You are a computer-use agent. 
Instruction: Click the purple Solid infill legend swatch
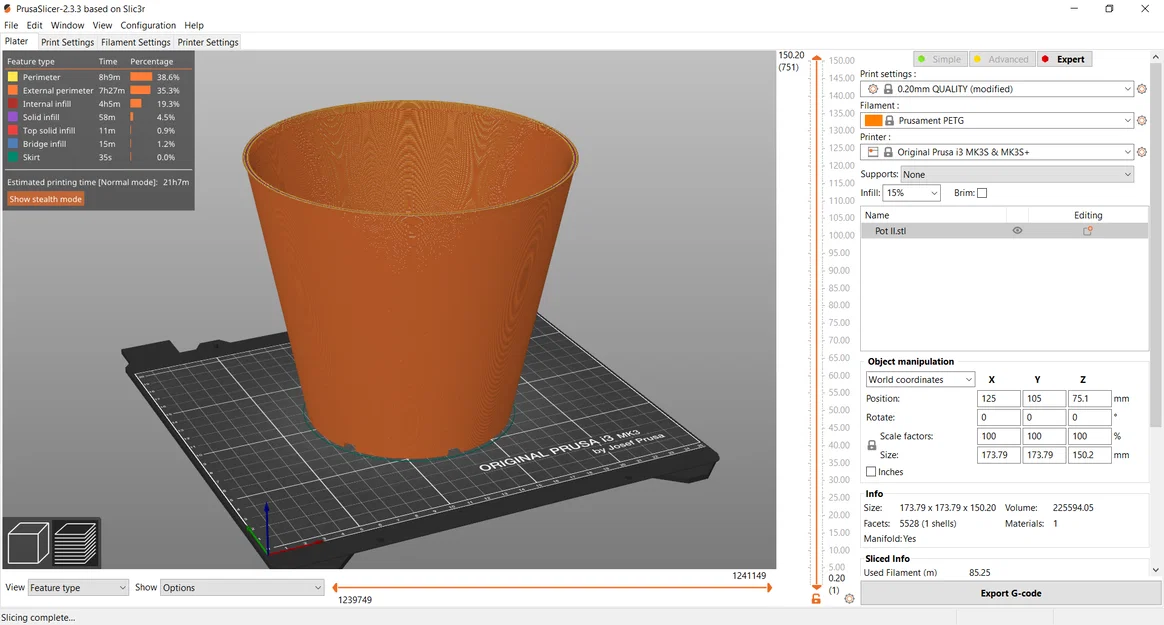click(x=13, y=117)
